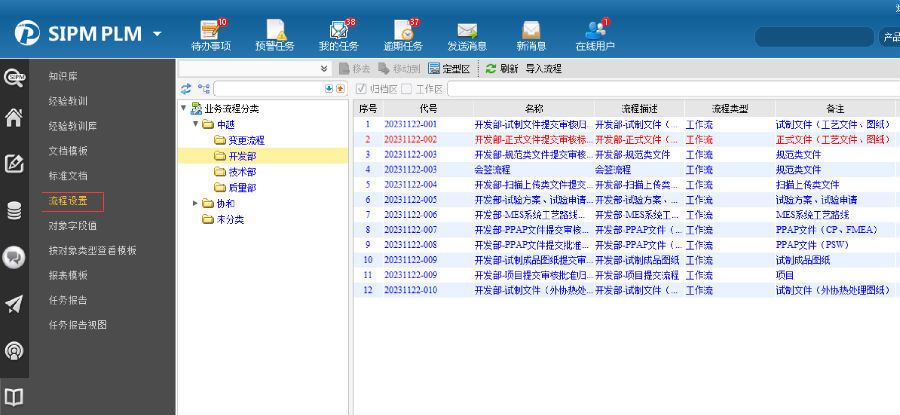Click 导入流程 import workflow button
This screenshot has height=415, width=900.
(543, 69)
